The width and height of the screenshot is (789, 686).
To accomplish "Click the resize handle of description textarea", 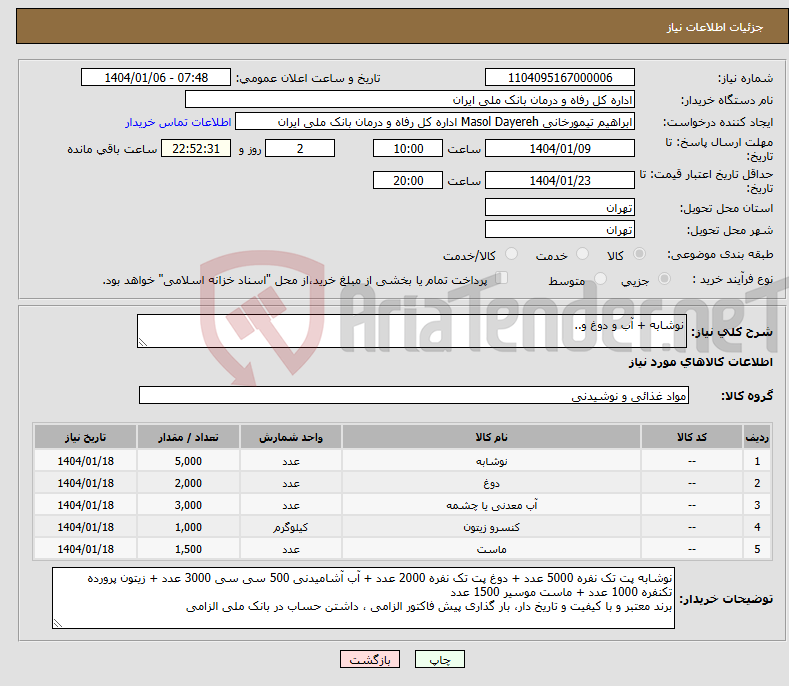I will 142,342.
